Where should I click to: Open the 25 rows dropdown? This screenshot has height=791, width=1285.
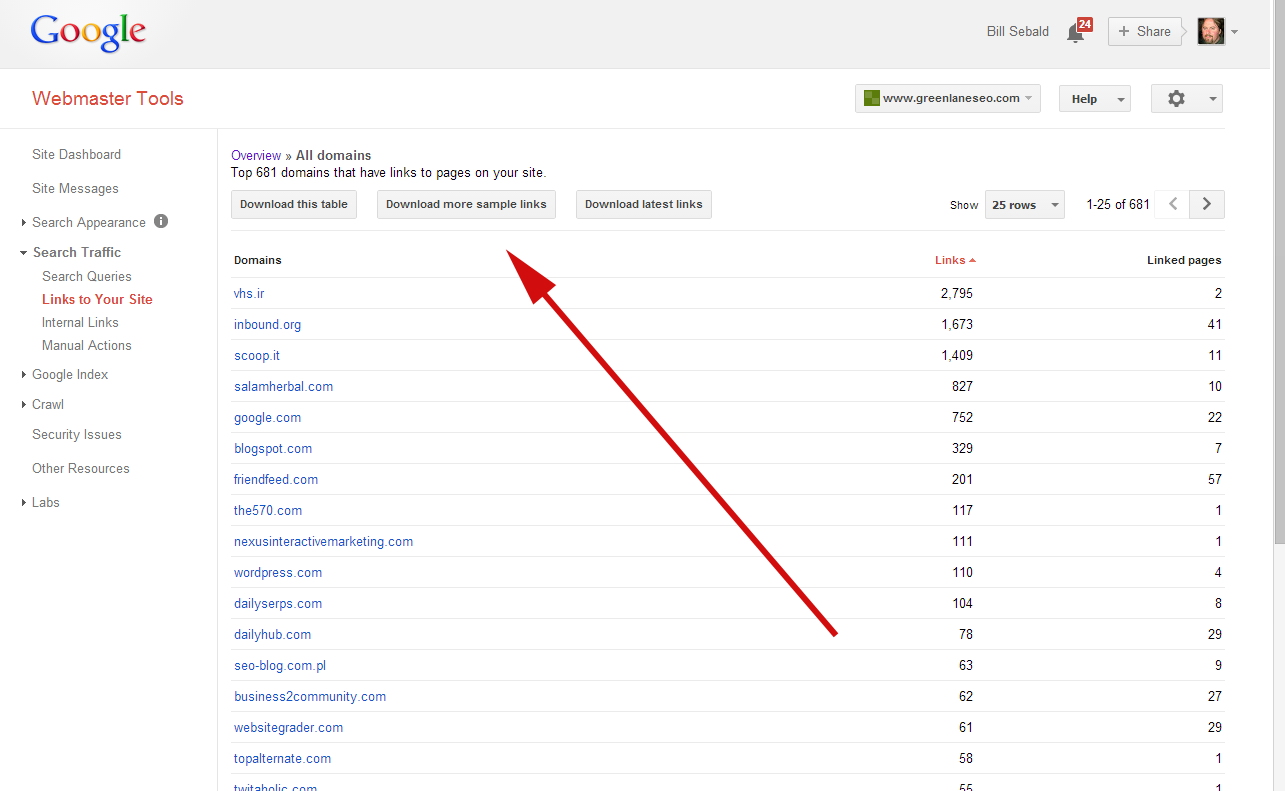(1025, 205)
